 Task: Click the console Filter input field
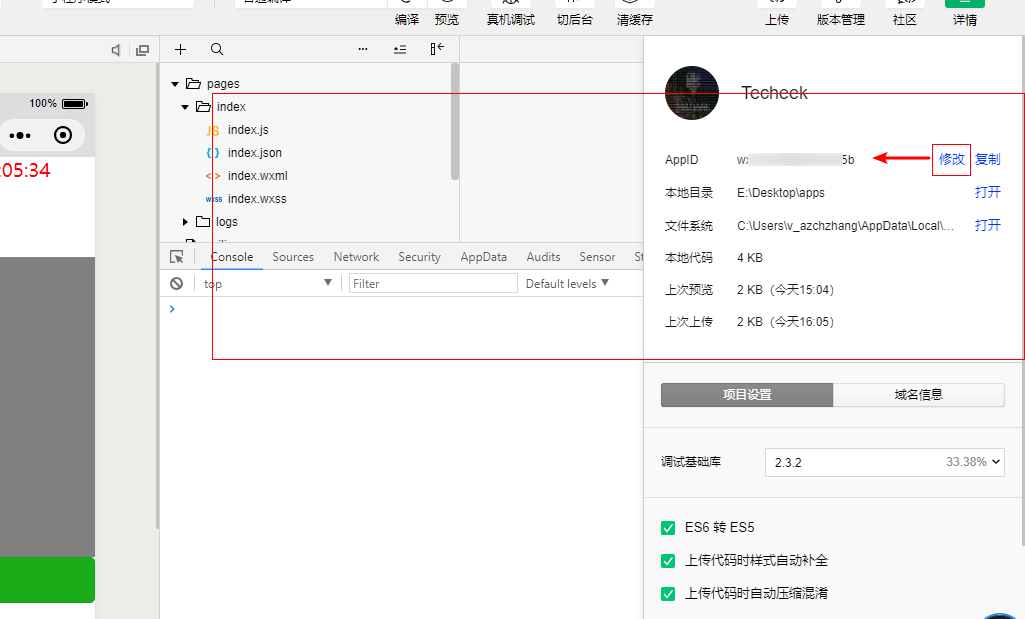click(432, 284)
